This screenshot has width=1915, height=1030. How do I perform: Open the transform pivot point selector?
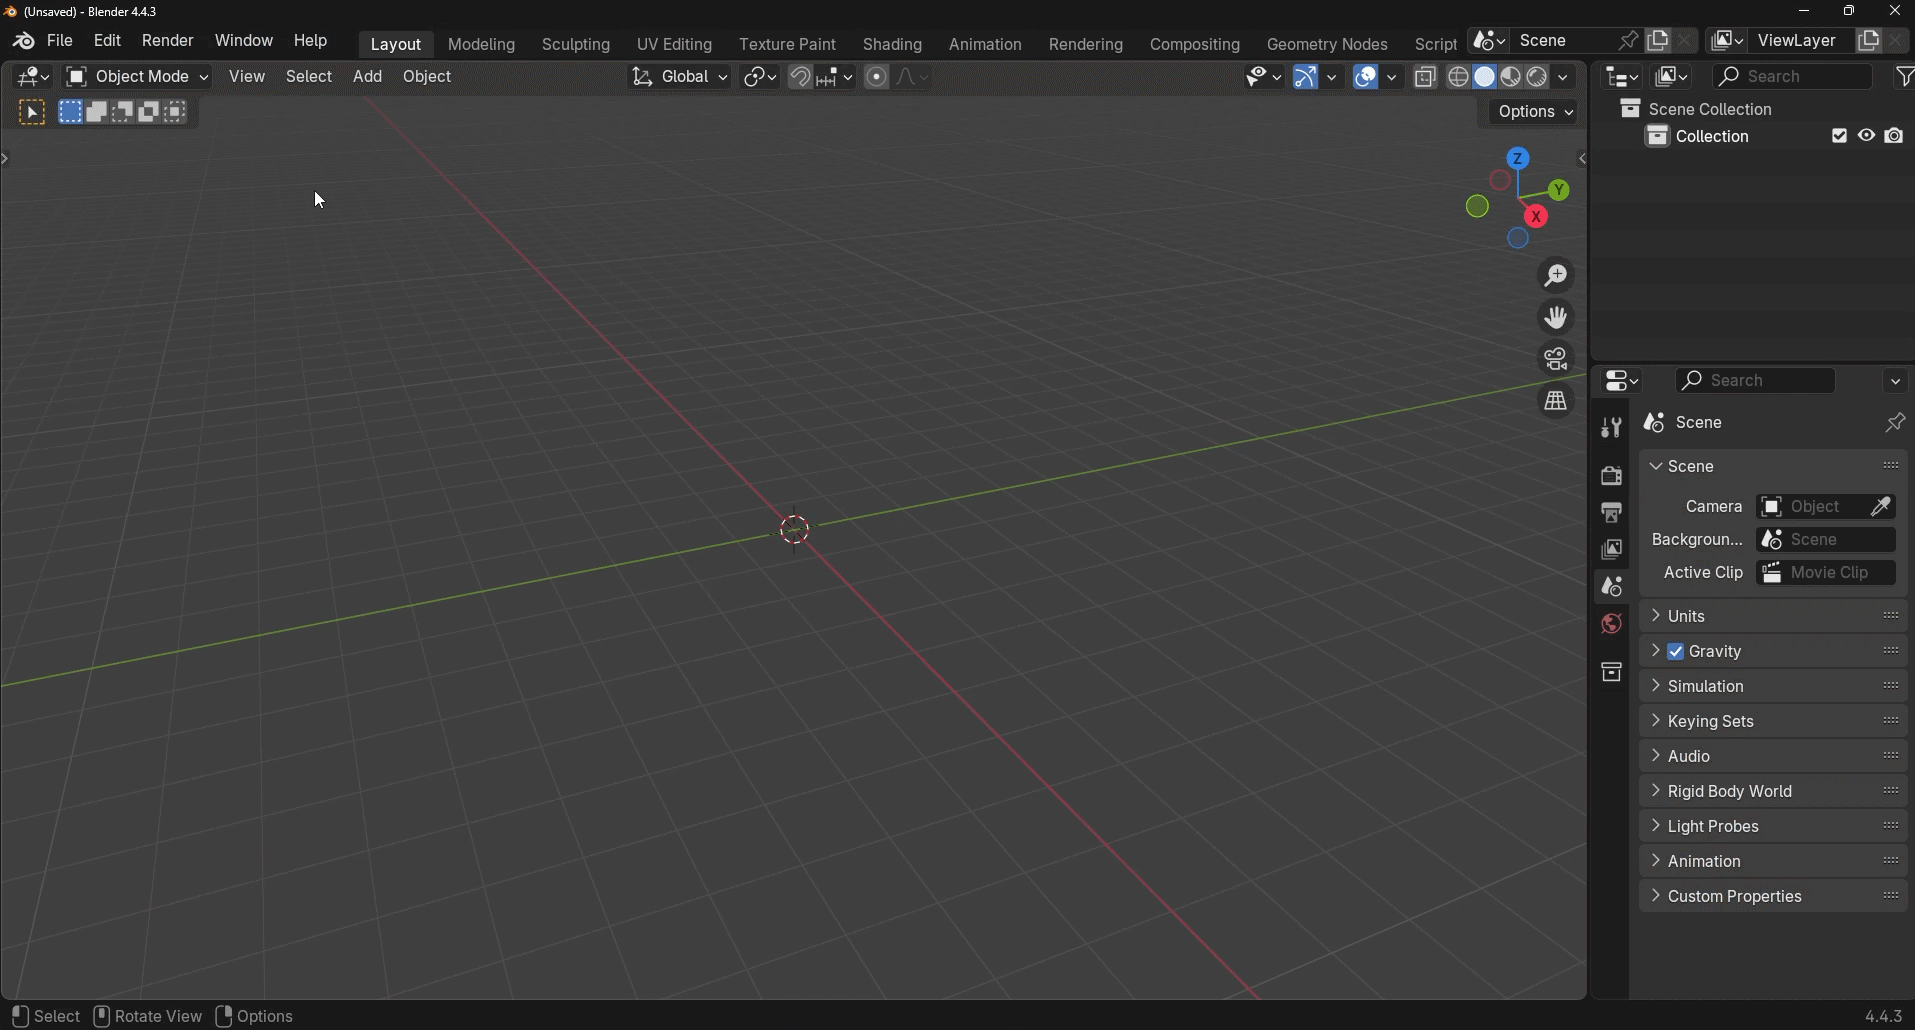pyautogui.click(x=761, y=77)
